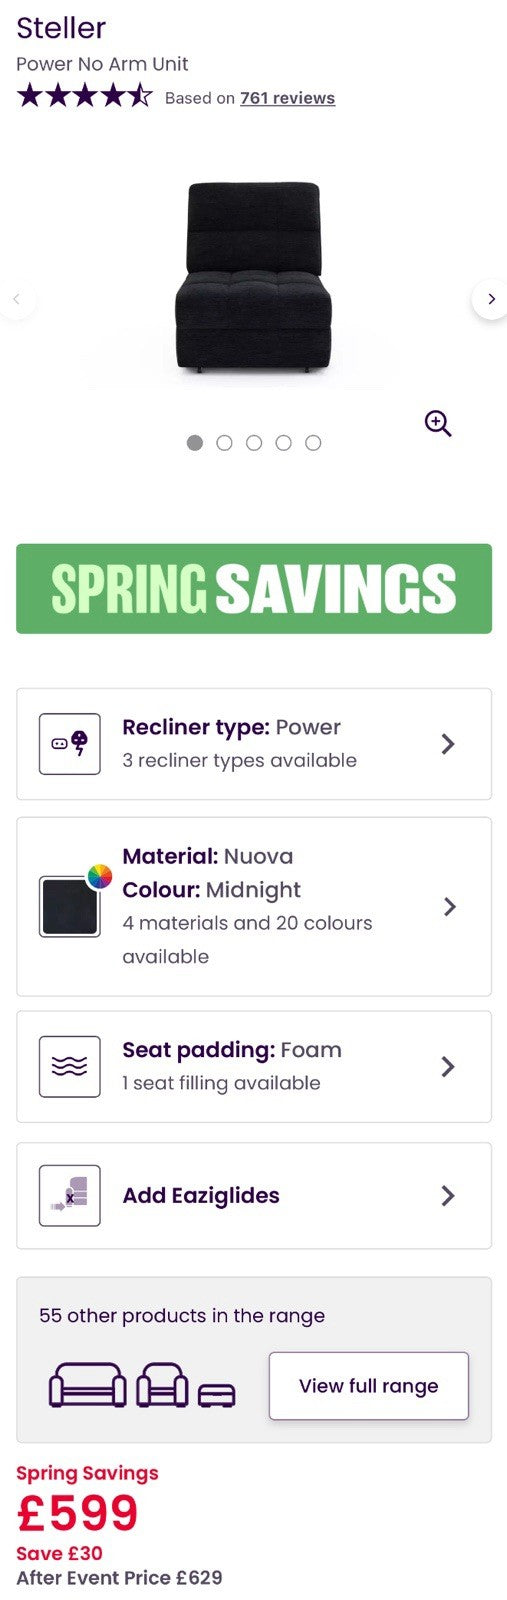This screenshot has width=507, height=1600.
Task: Click the power recliner type icon
Action: click(x=70, y=744)
